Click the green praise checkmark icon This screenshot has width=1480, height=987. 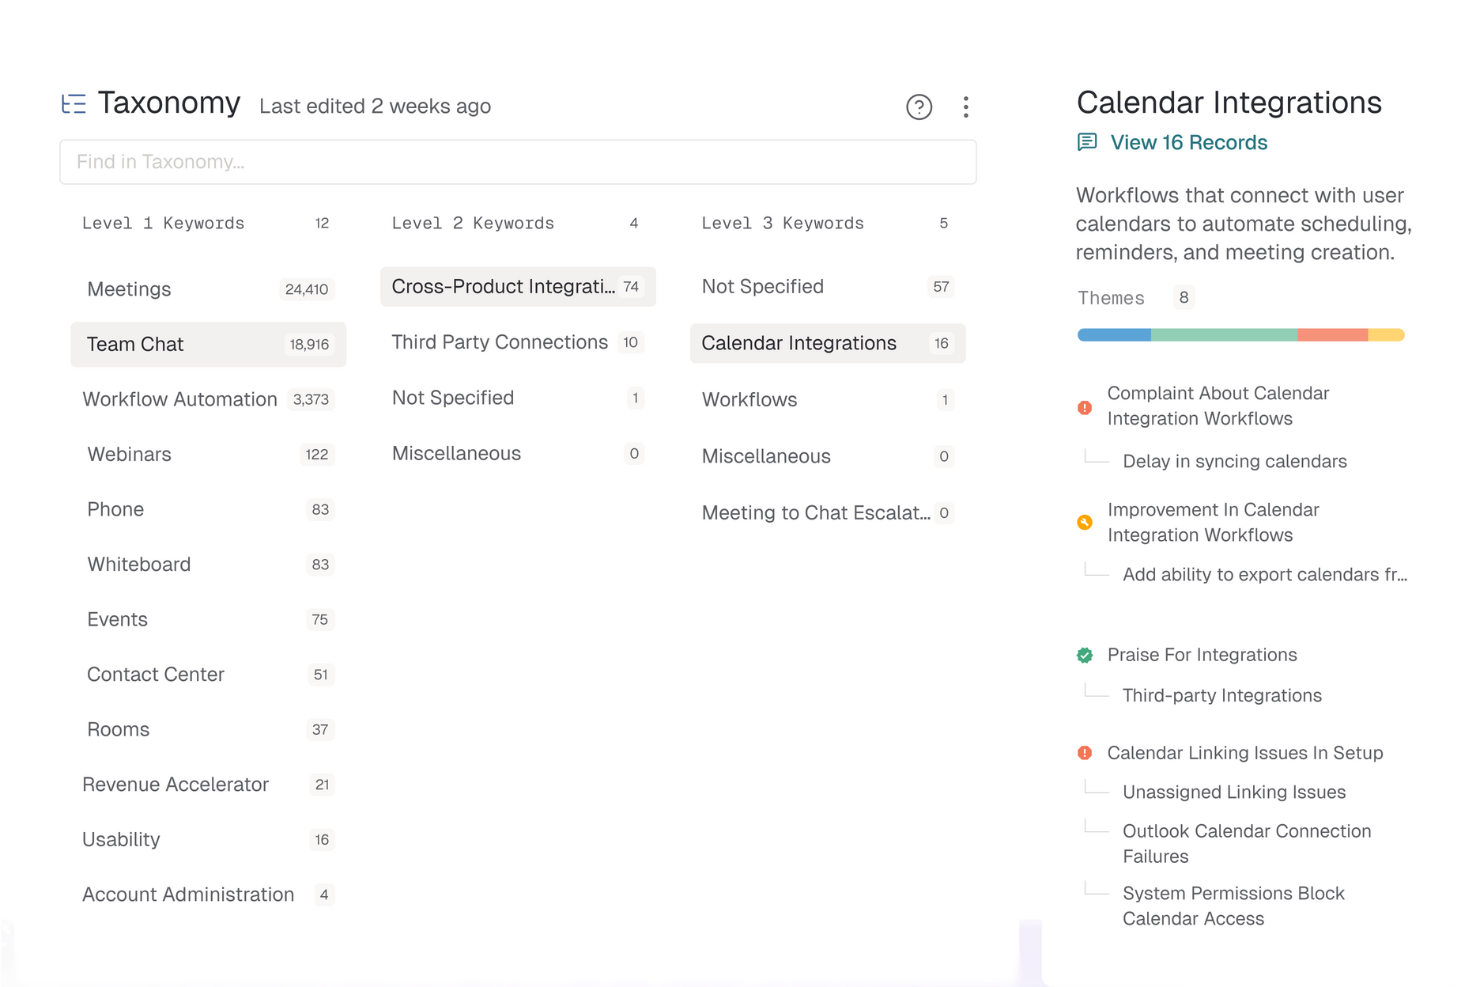click(1085, 655)
